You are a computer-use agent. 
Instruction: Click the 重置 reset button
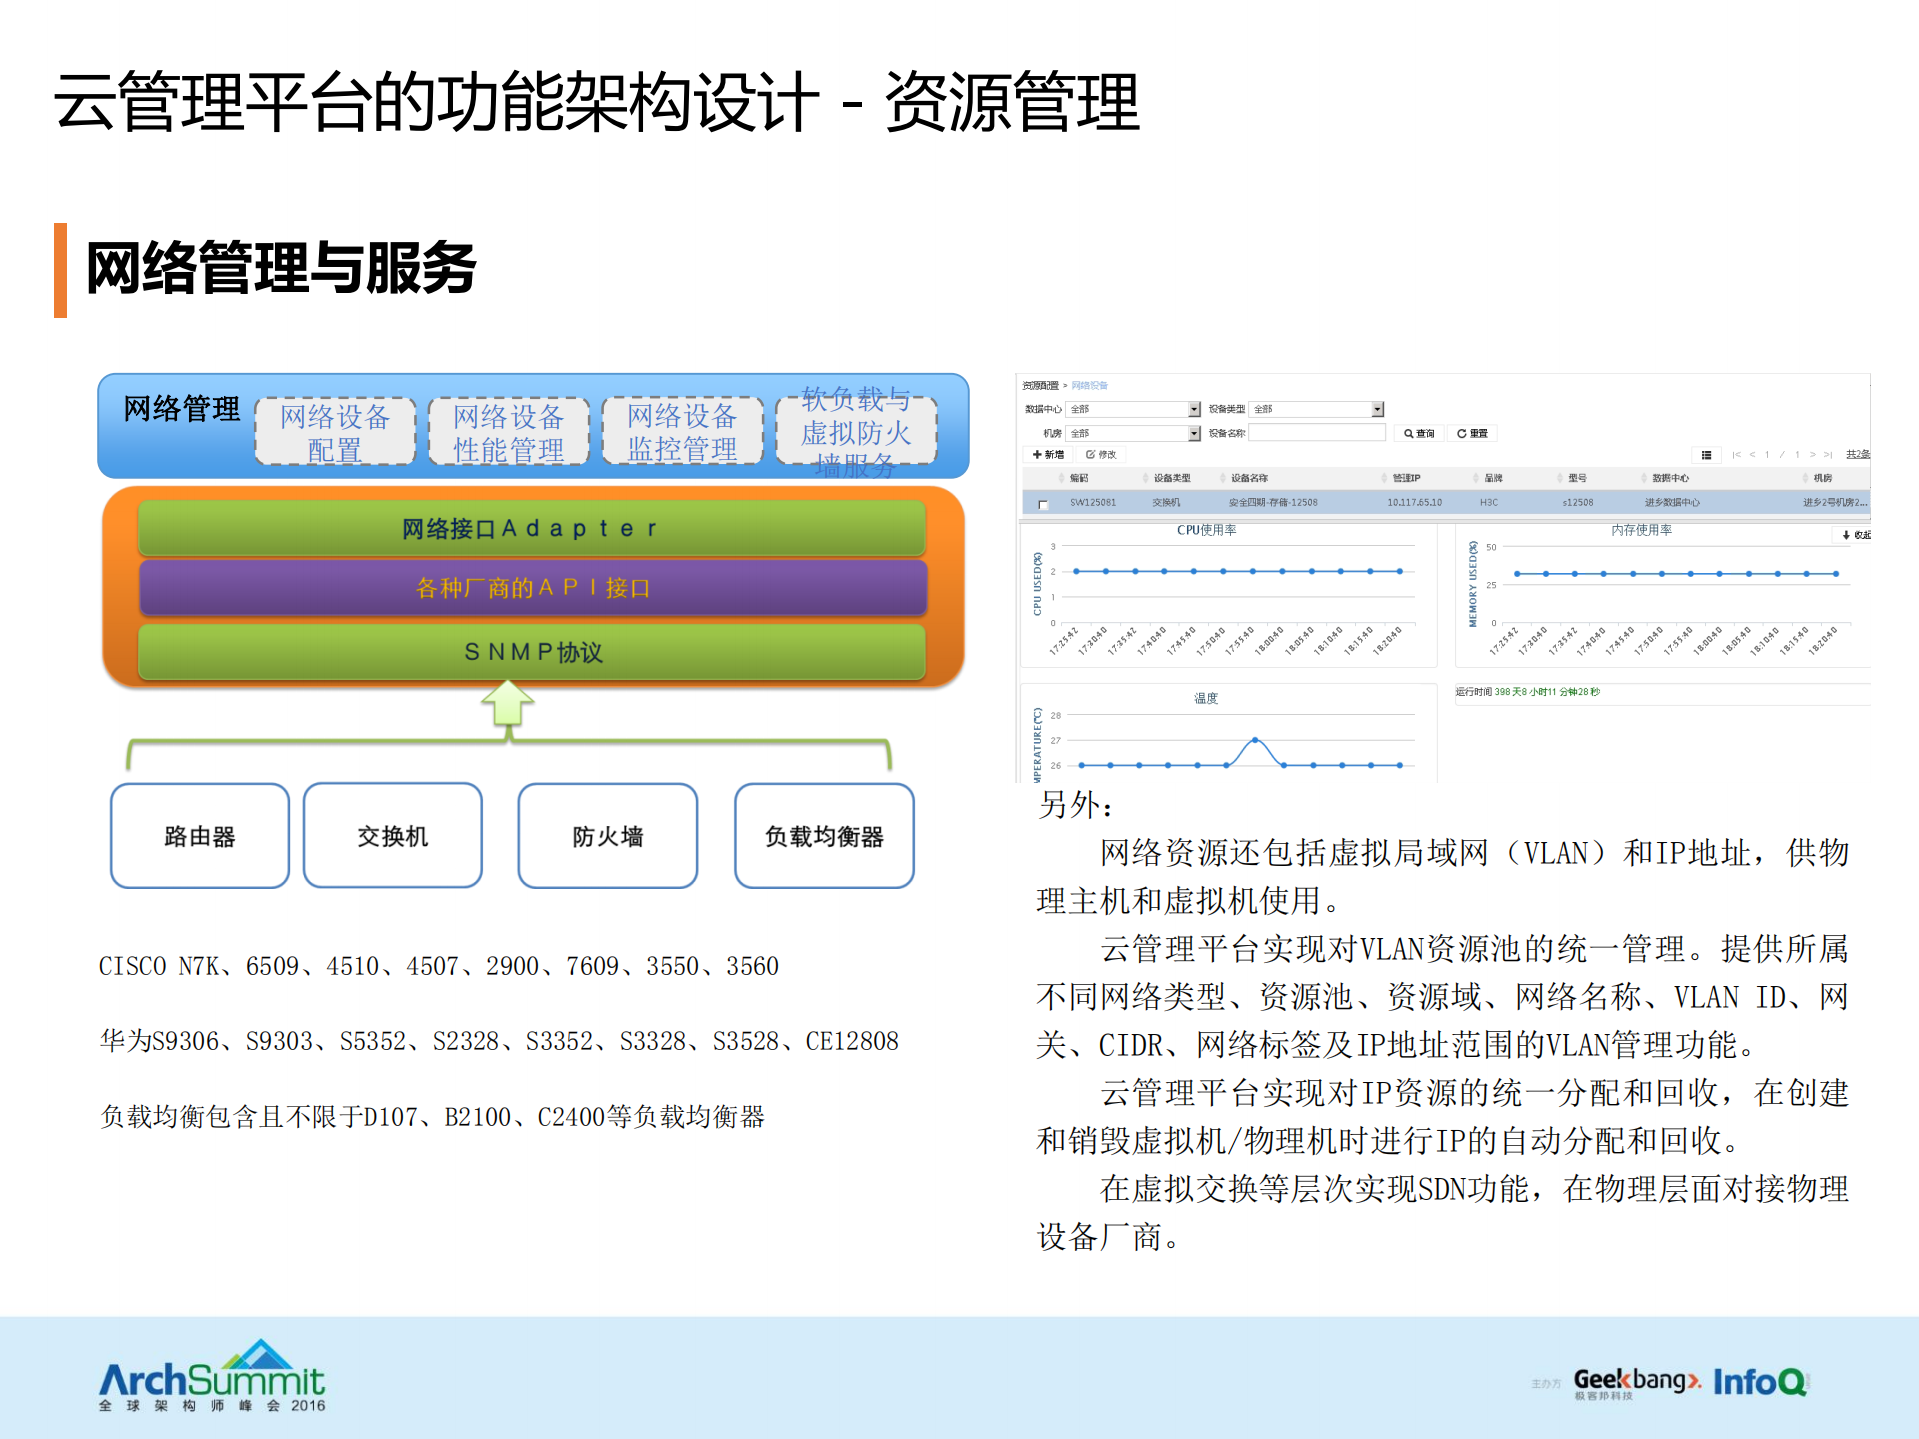1472,433
